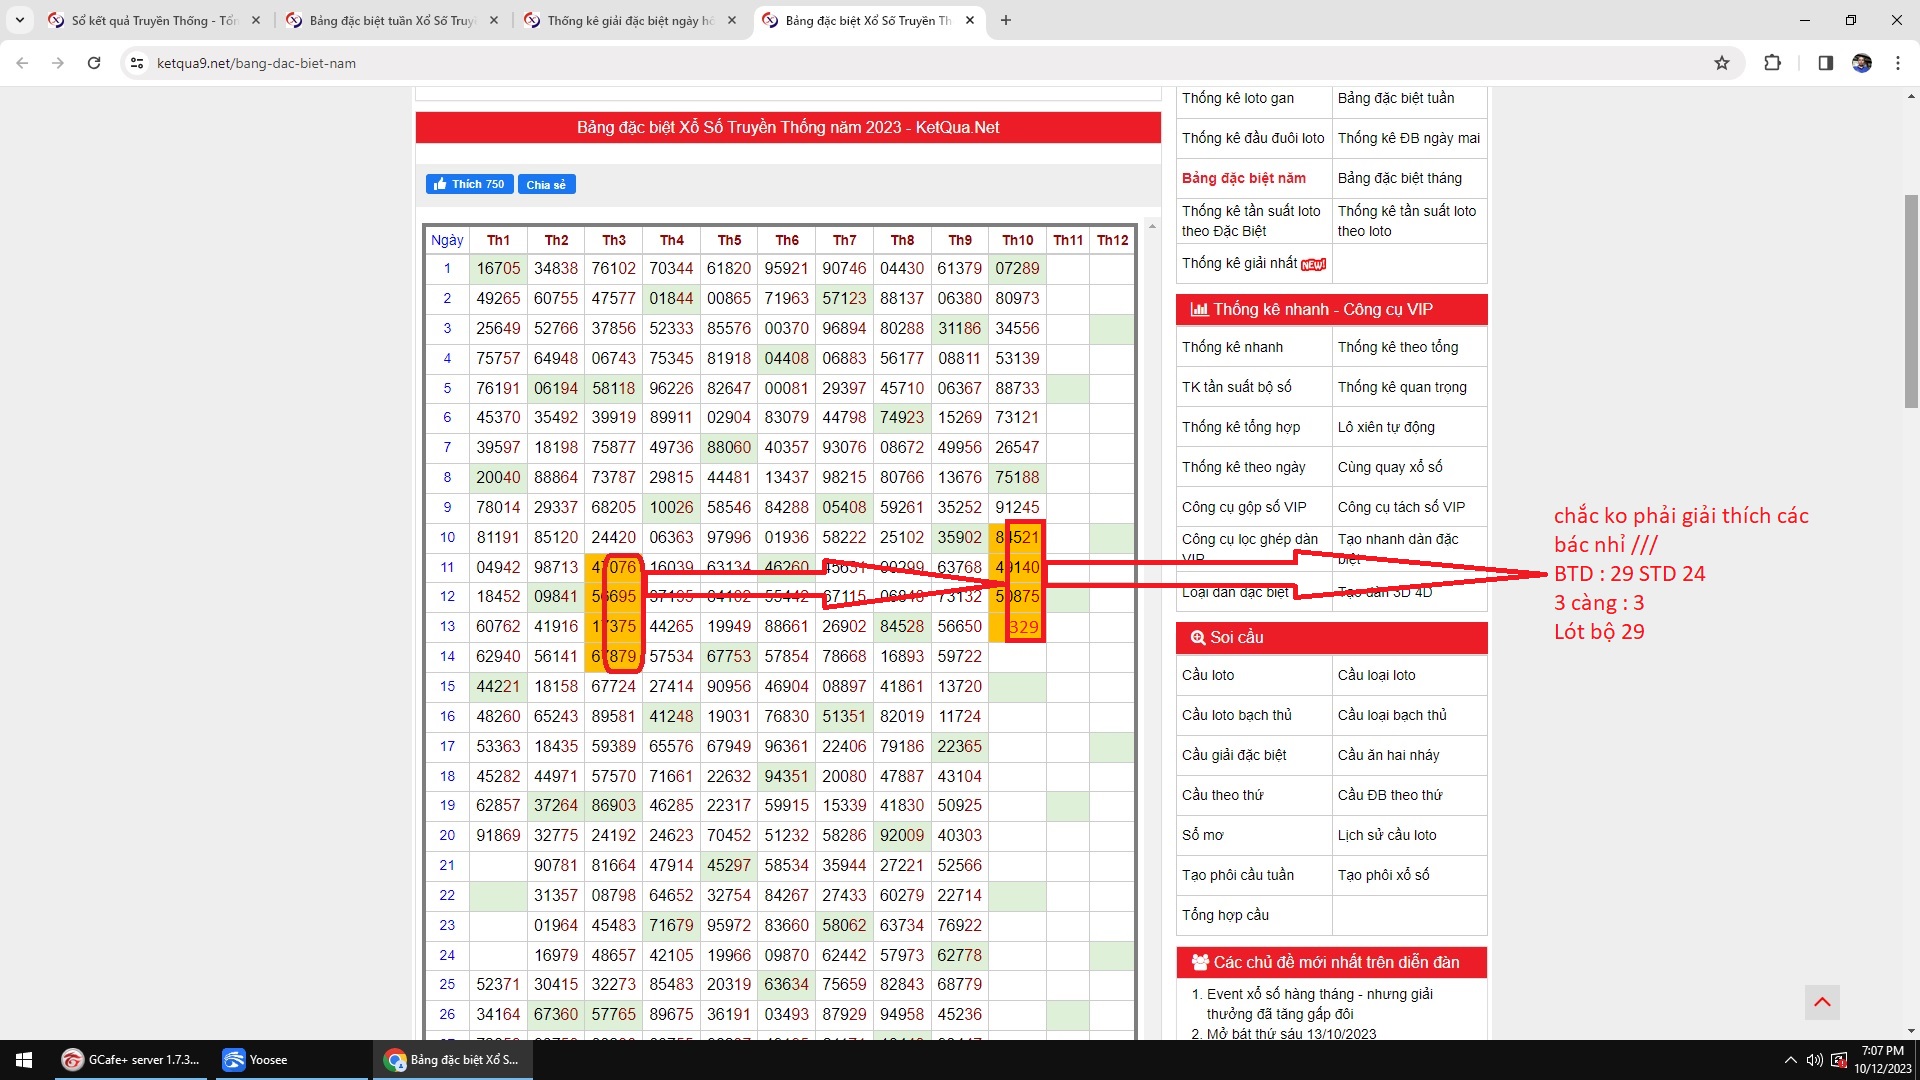Click the site information icon

tap(137, 63)
